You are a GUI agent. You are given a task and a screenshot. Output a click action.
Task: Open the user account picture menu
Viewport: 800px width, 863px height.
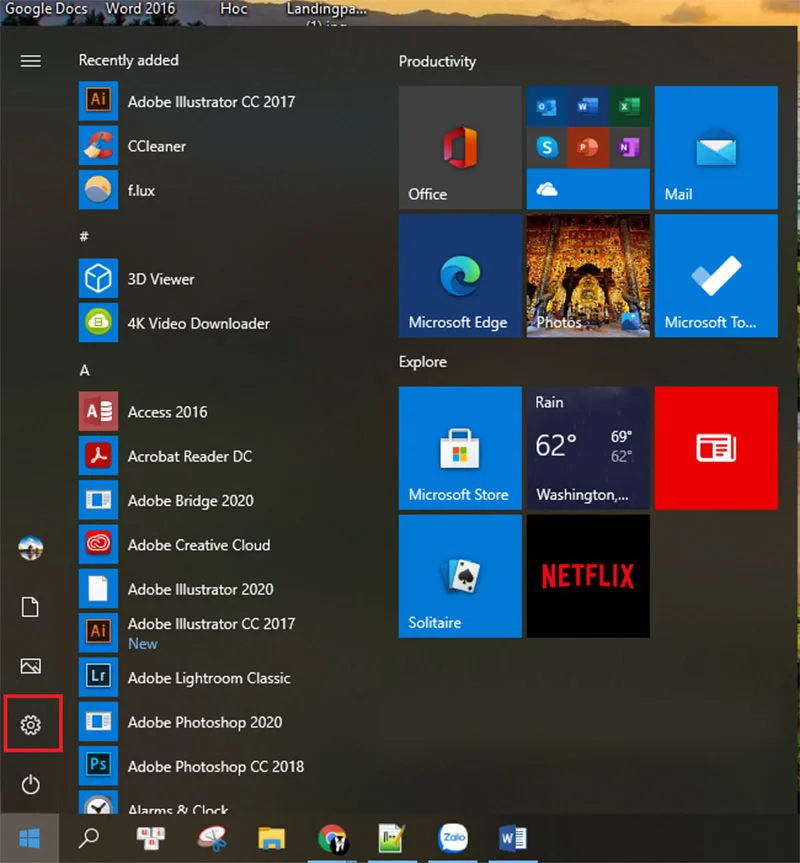click(x=30, y=548)
